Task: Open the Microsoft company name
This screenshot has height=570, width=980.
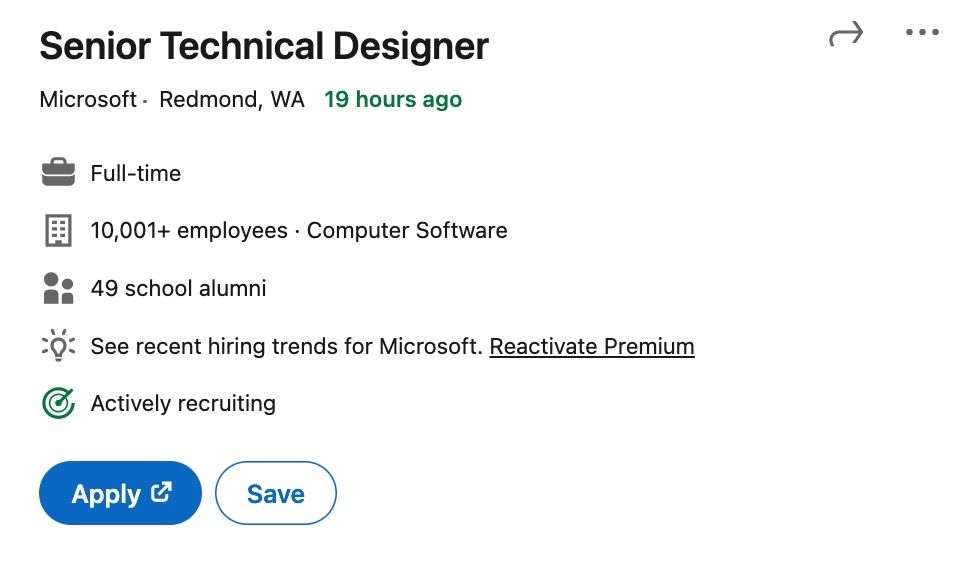Action: coord(88,99)
